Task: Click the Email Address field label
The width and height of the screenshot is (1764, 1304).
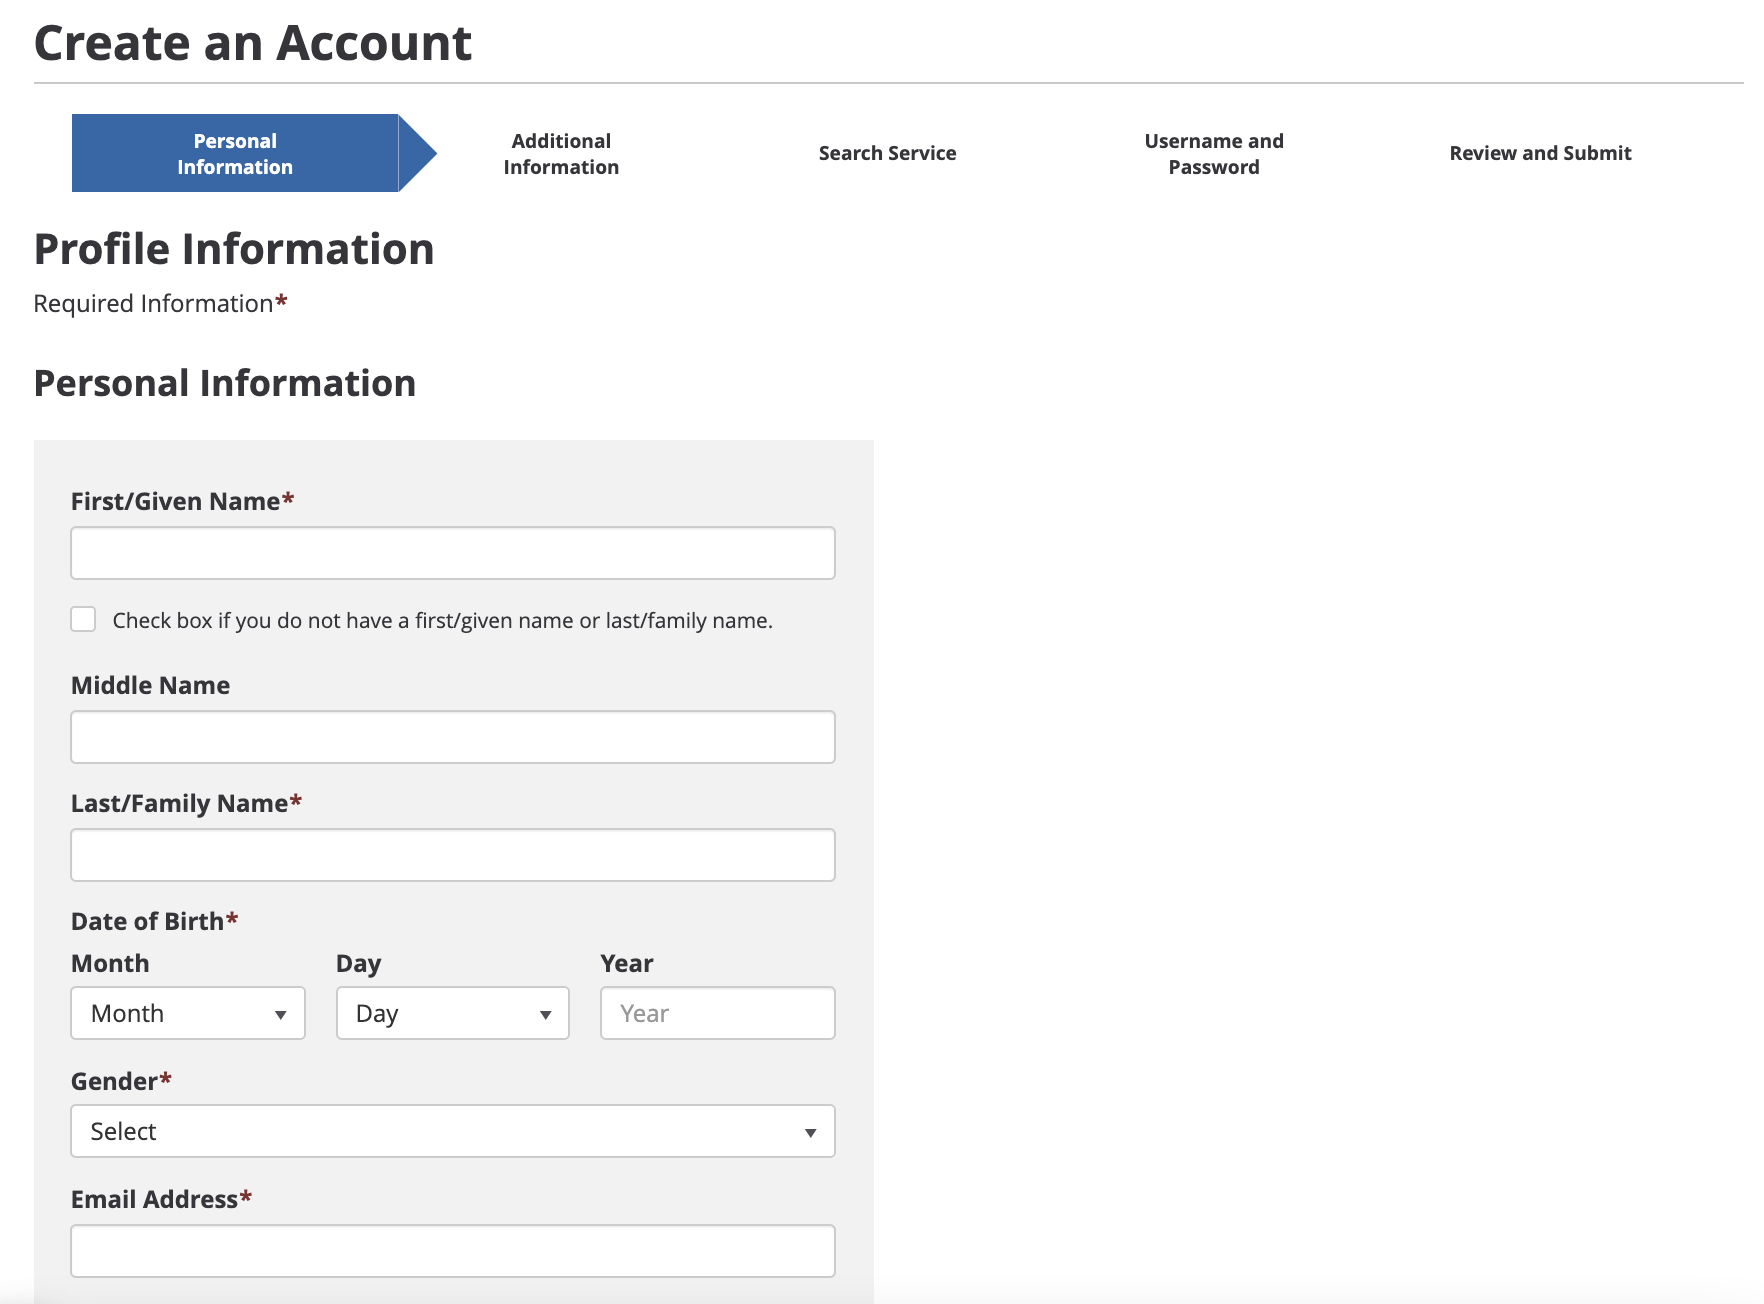Action: [x=155, y=1199]
